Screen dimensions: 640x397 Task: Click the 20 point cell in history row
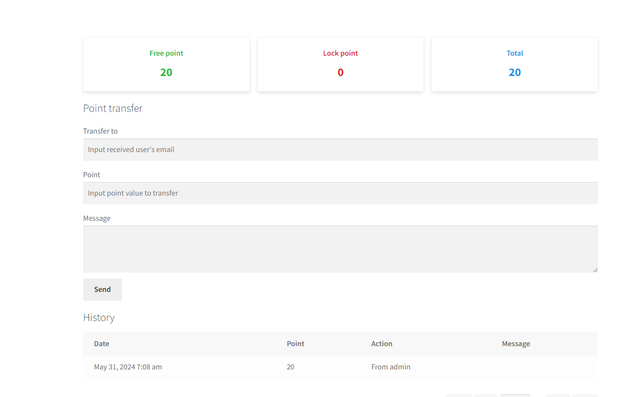click(290, 367)
